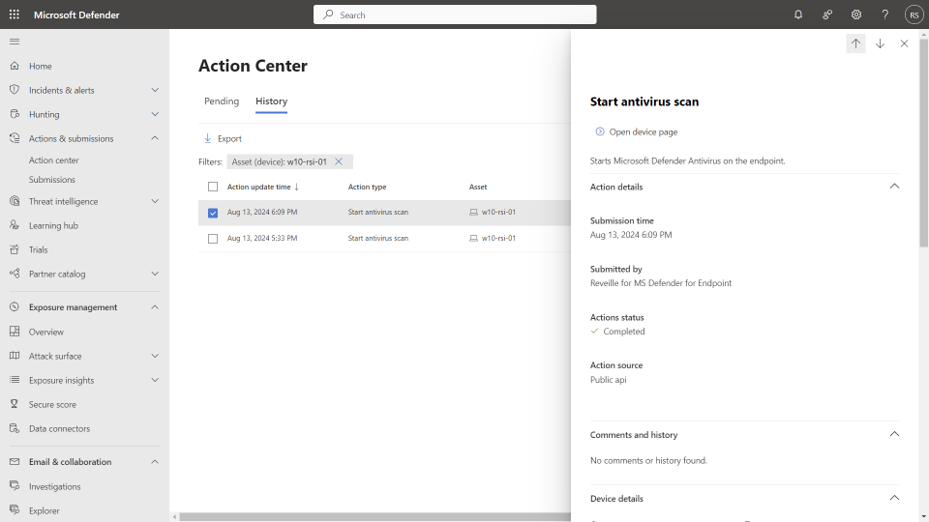Click the Incidents & alerts shield icon

(x=14, y=89)
